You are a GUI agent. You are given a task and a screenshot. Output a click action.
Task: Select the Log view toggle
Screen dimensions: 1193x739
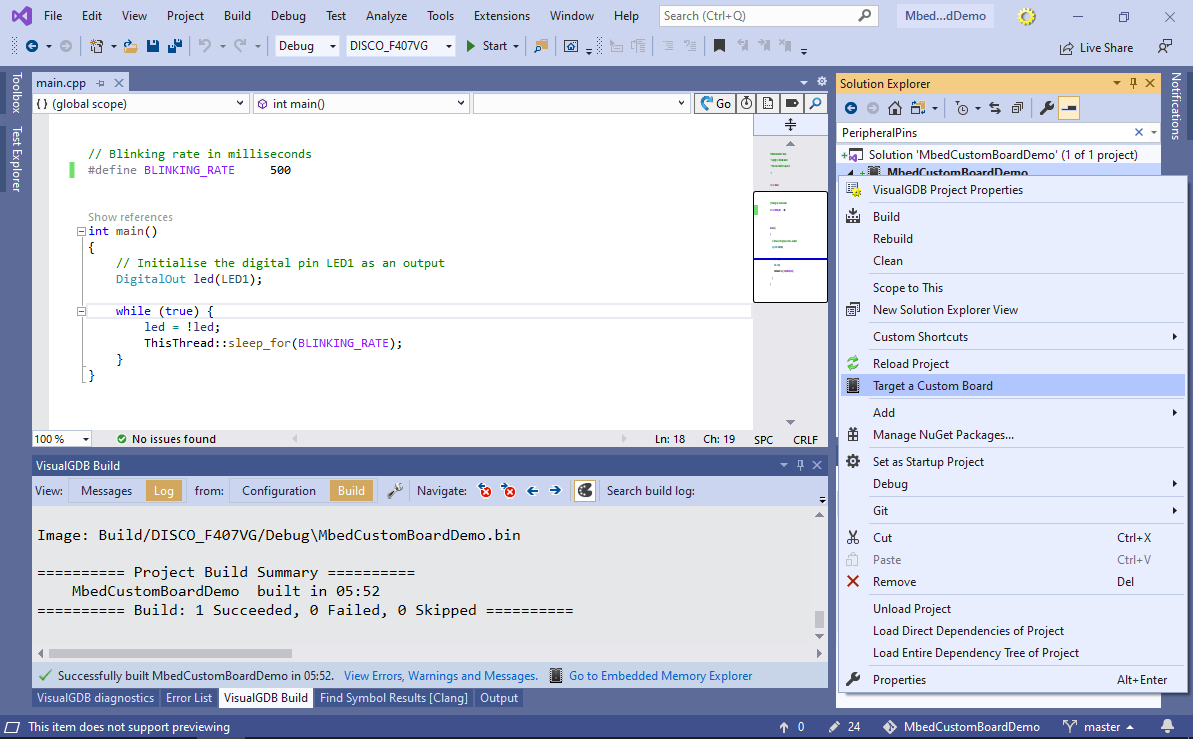[164, 491]
